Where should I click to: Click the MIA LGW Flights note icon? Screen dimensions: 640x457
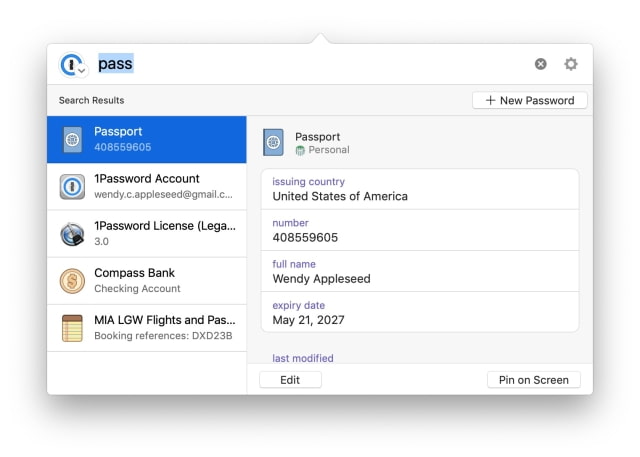coord(72,328)
